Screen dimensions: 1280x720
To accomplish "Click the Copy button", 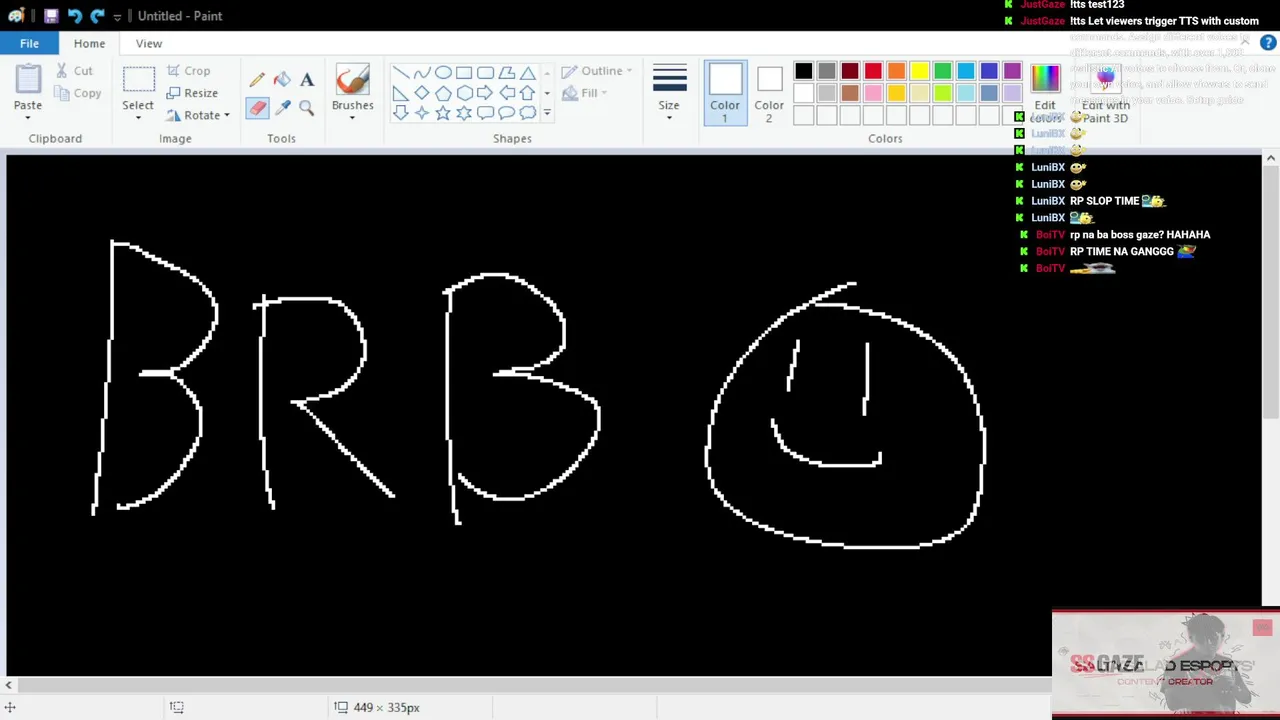I will tap(78, 93).
